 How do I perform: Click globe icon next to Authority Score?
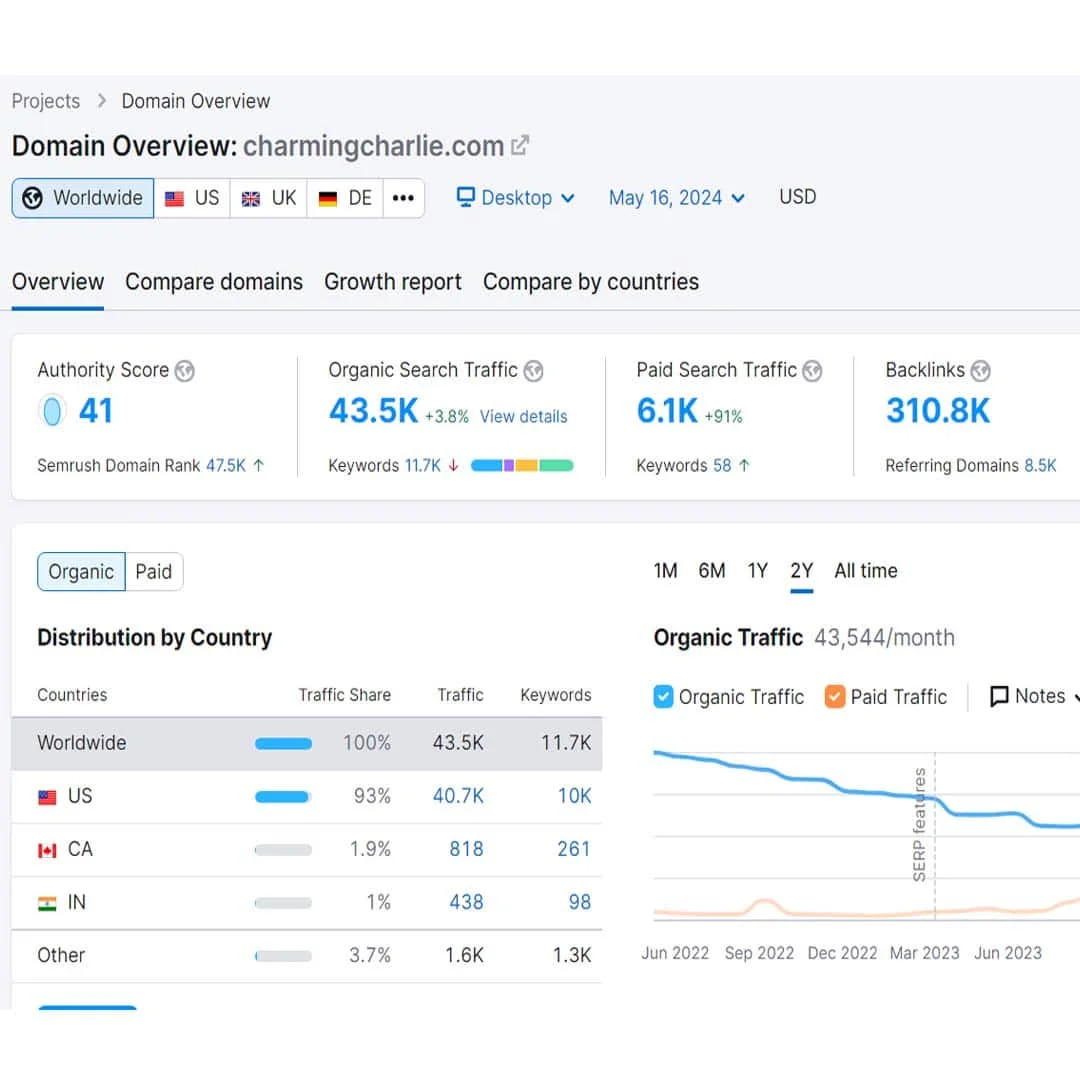(185, 371)
